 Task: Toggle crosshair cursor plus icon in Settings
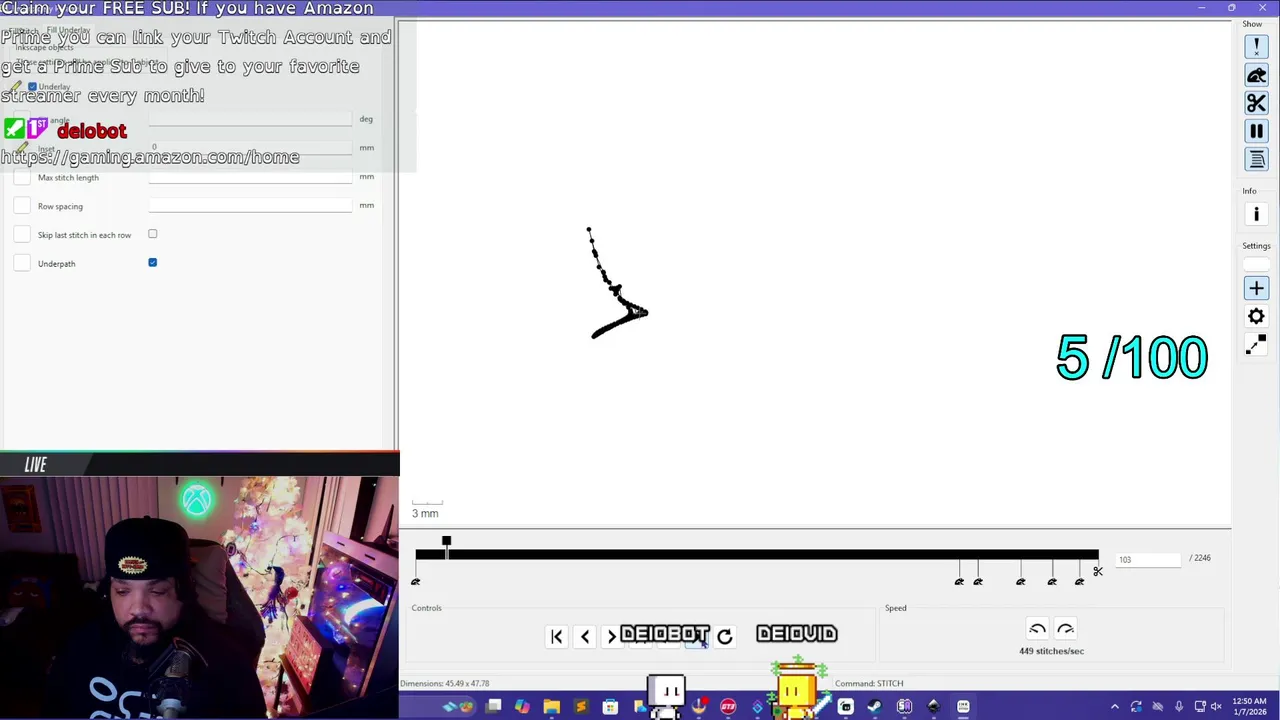click(1256, 289)
